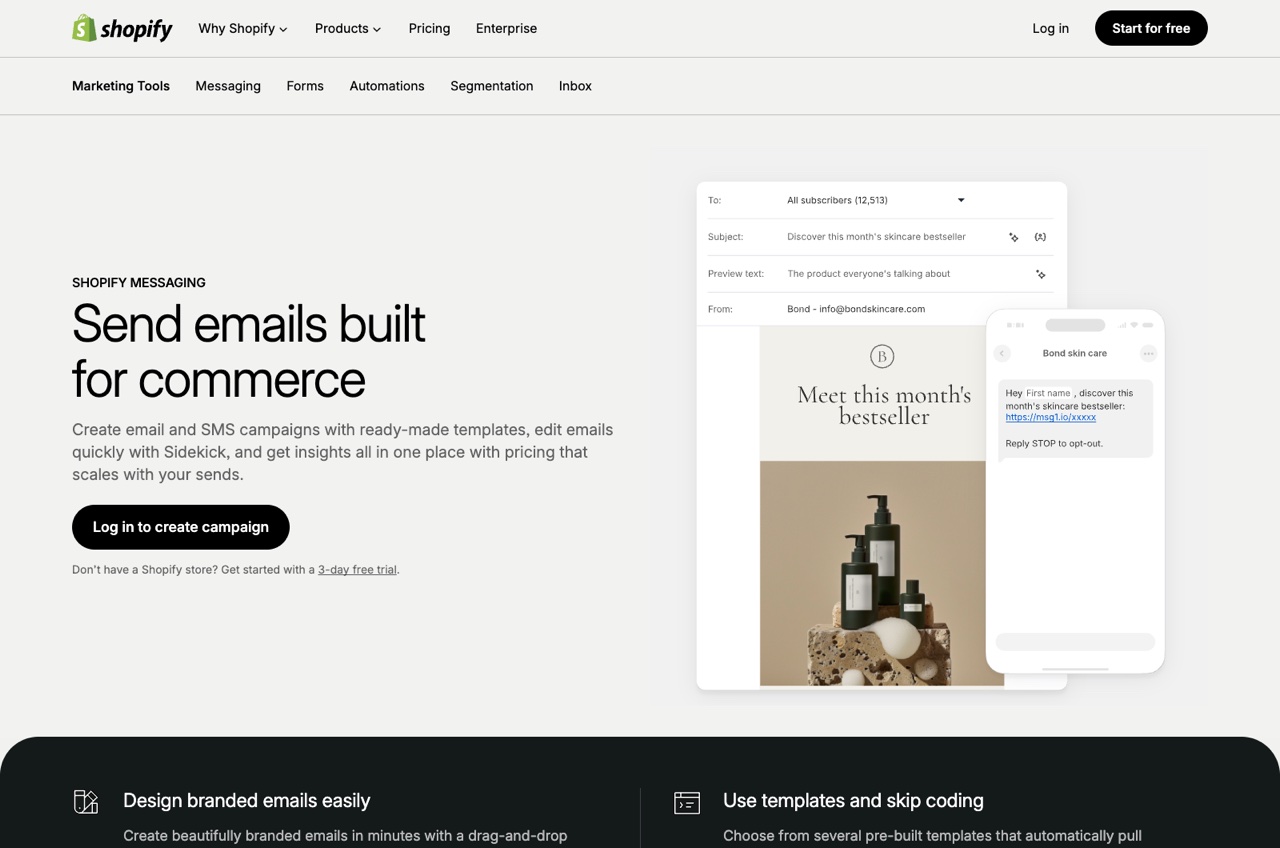Click the From address Bond - info@bondskincare.com
1280x848 pixels.
click(856, 309)
